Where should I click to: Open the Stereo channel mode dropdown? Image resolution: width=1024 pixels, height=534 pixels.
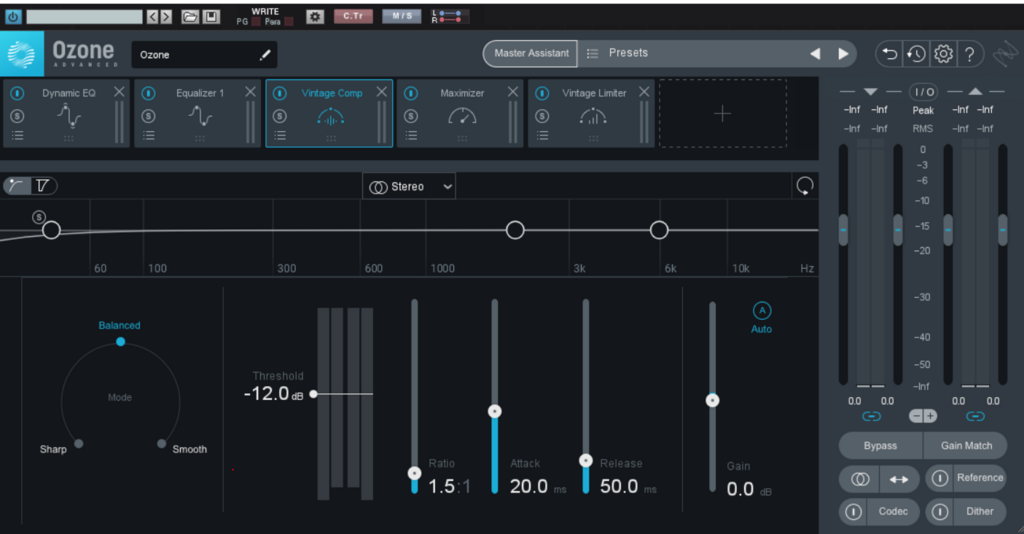tap(410, 186)
